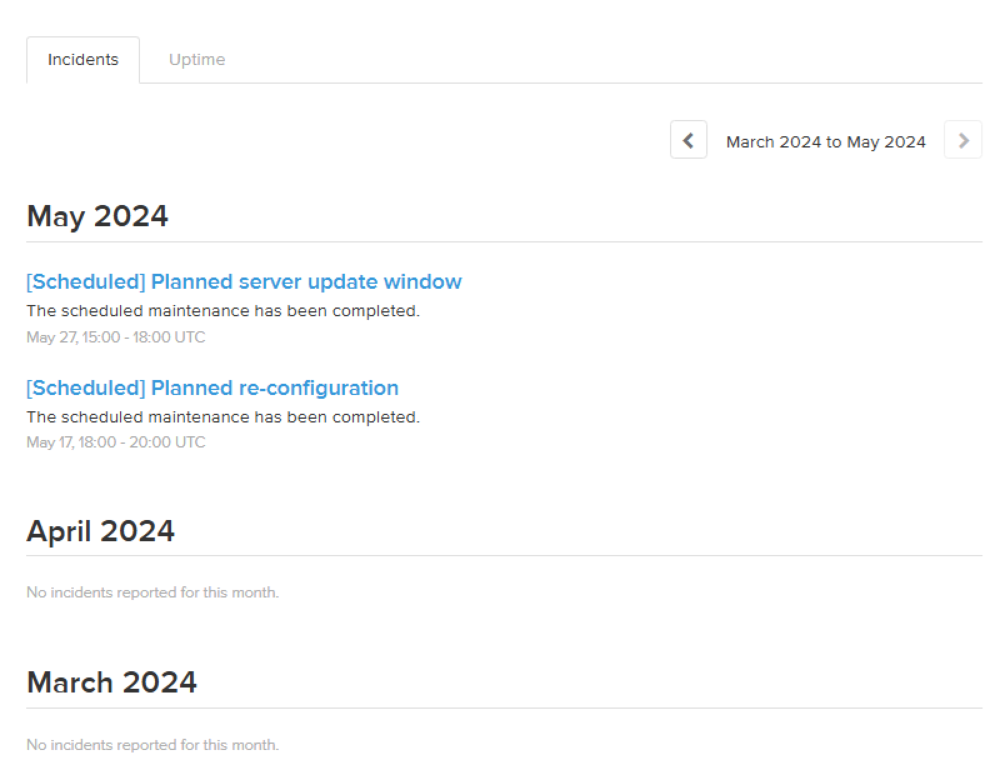This screenshot has width=999, height=779.
Task: Switch to the Uptime tab
Action: point(197,60)
